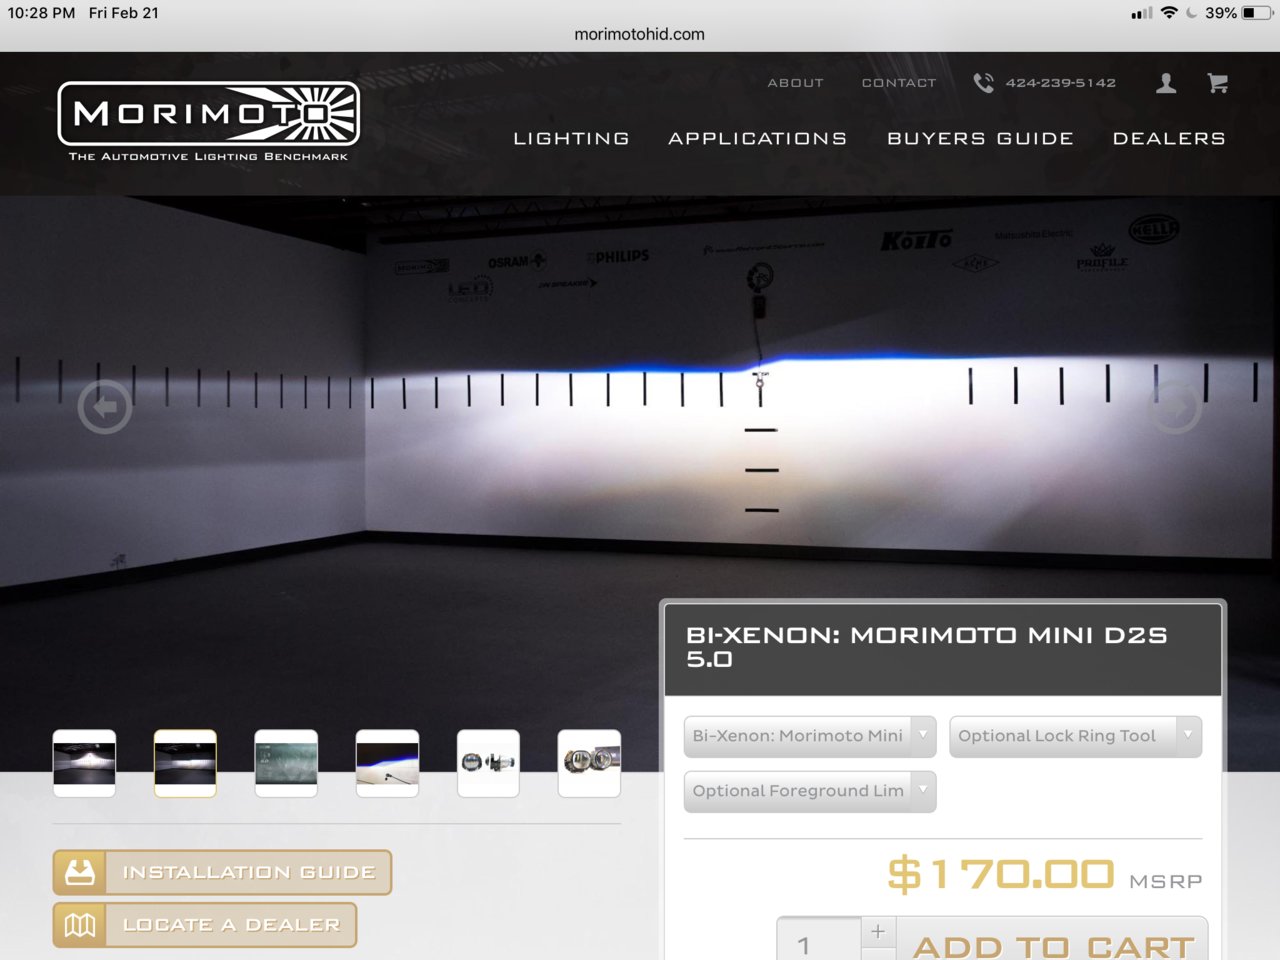Image resolution: width=1280 pixels, height=960 pixels.
Task: Select the third greenish thumbnail
Action: [286, 763]
